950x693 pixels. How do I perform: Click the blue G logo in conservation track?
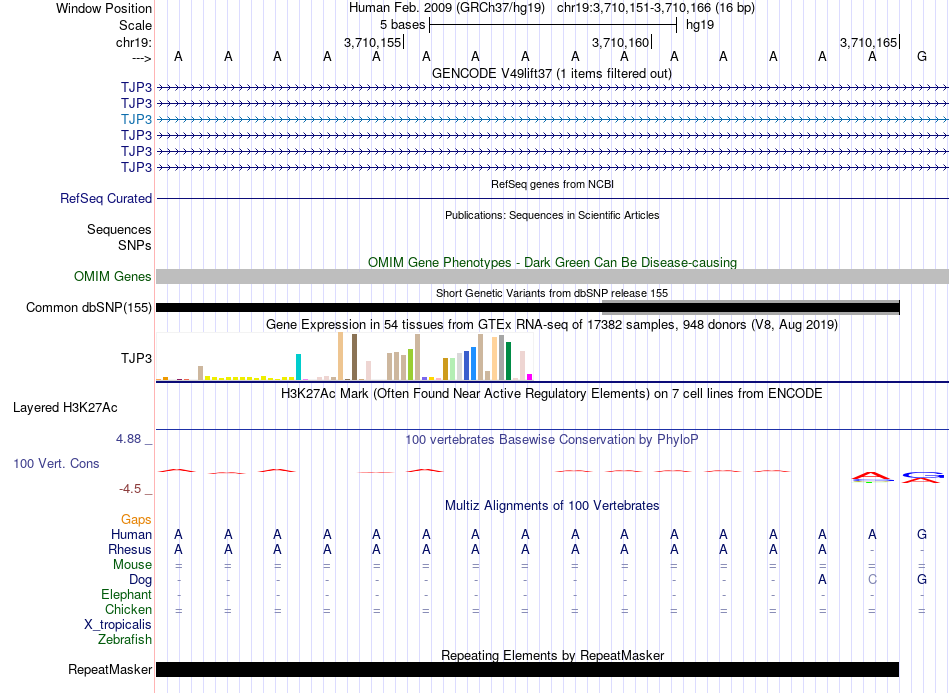[923, 475]
